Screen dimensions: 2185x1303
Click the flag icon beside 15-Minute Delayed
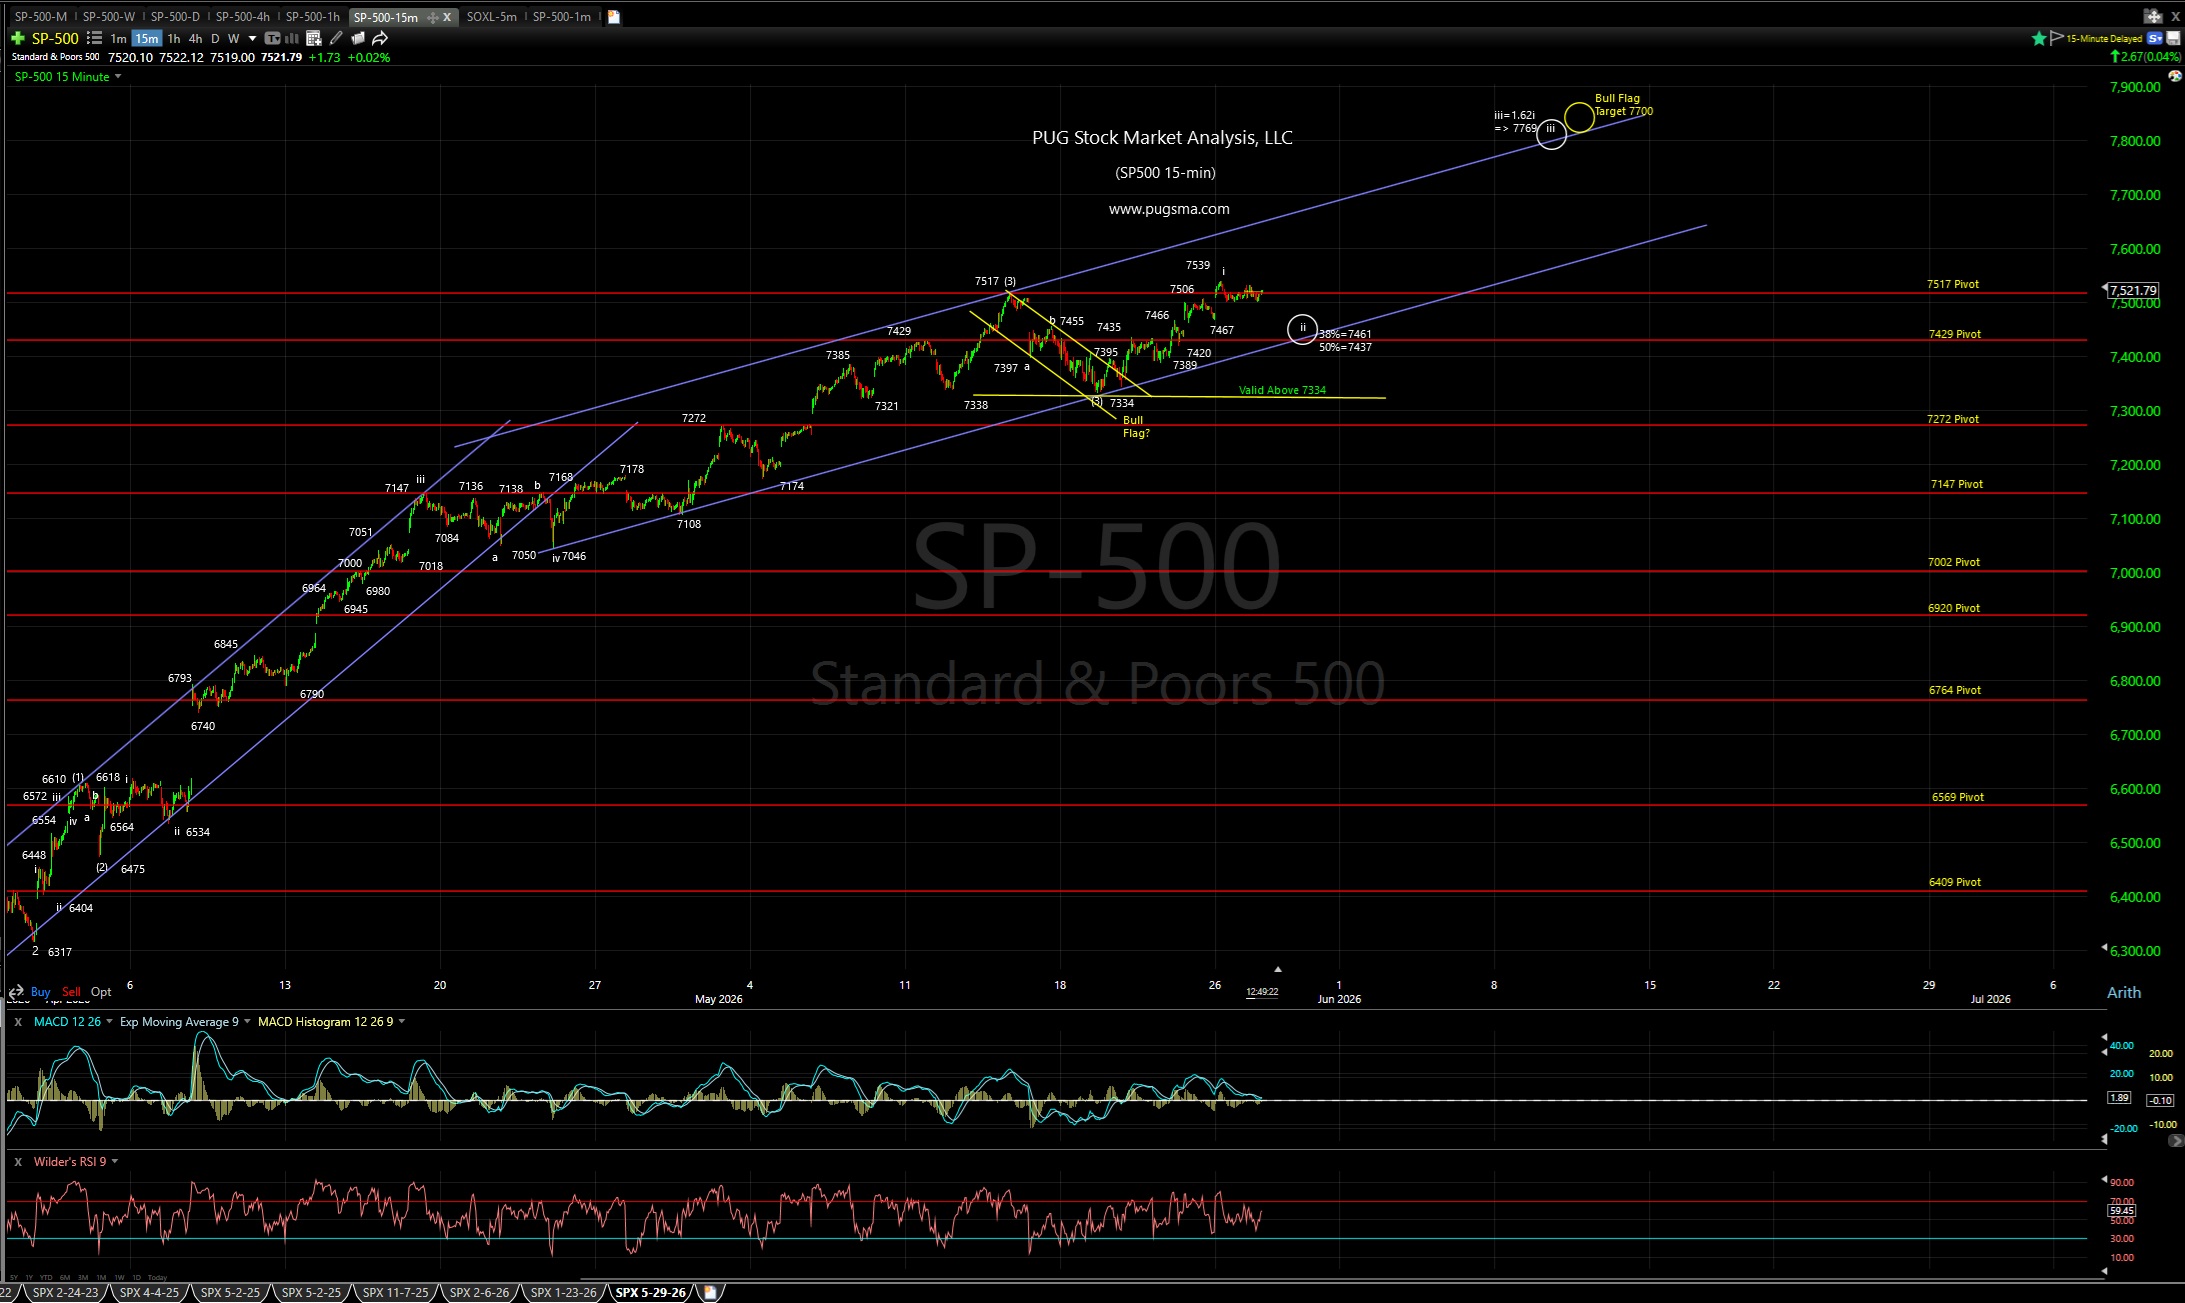[2056, 38]
